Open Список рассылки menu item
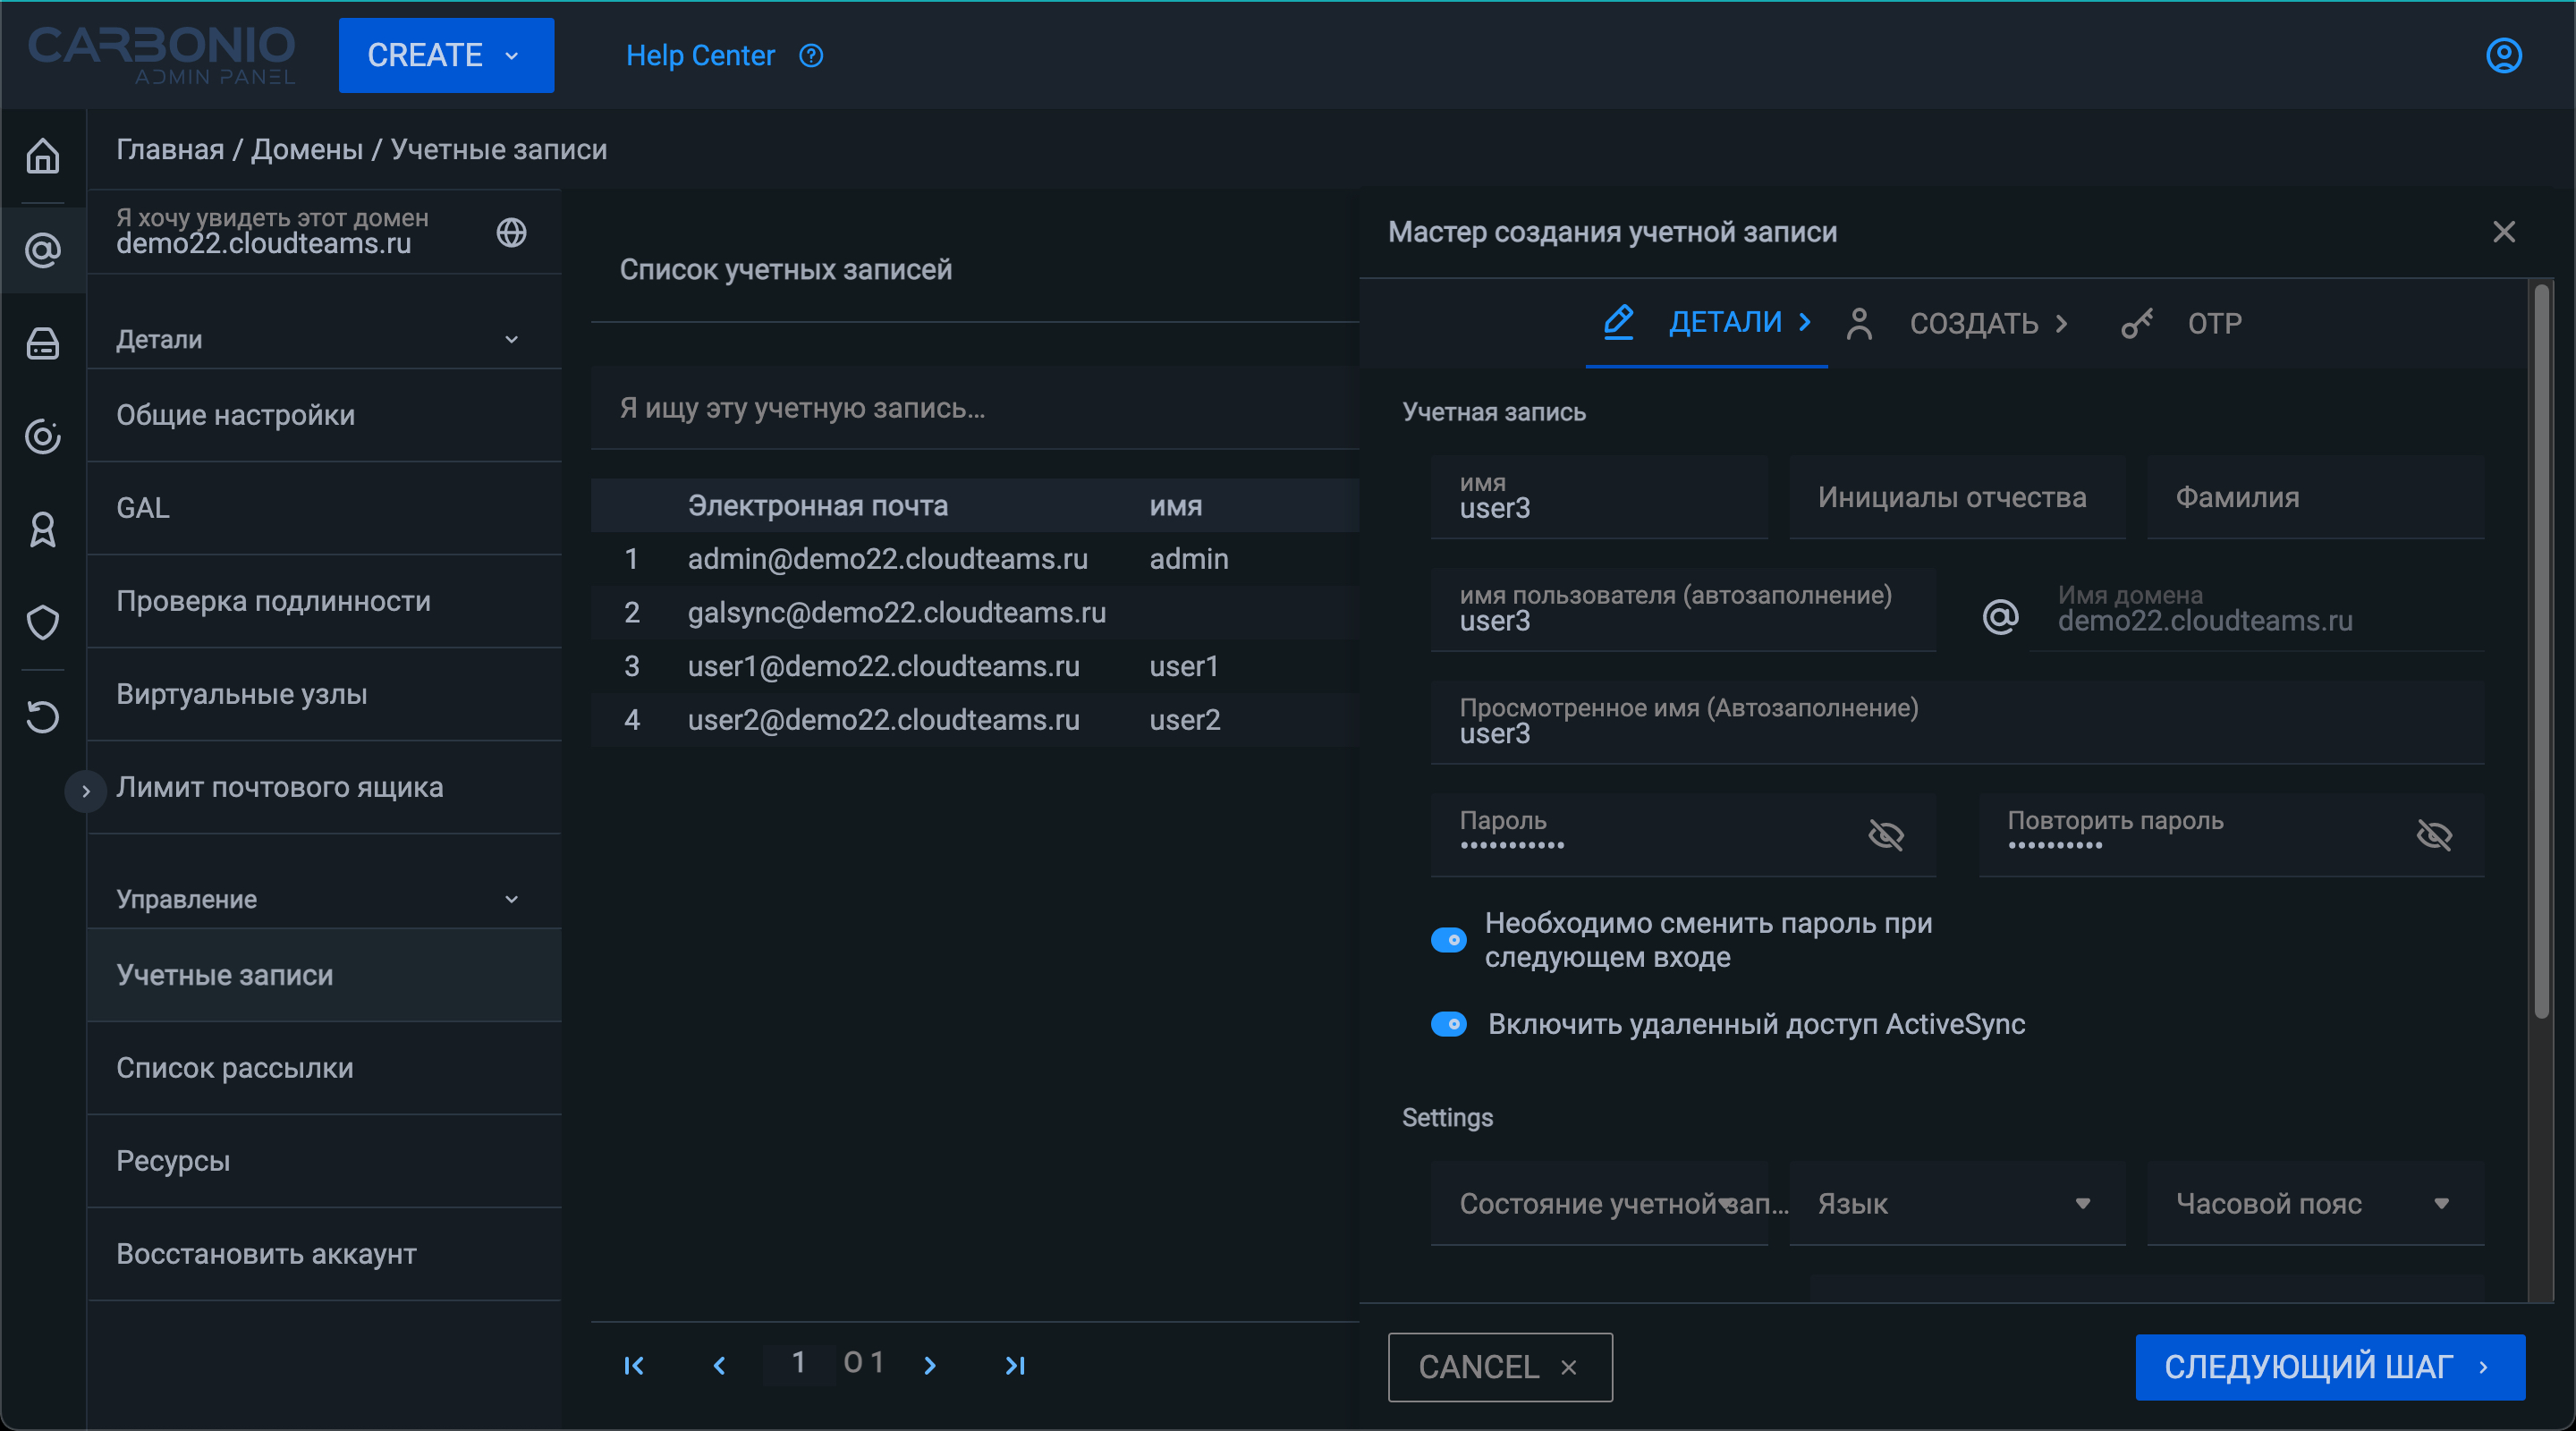The image size is (2576, 1431). pyautogui.click(x=235, y=1068)
